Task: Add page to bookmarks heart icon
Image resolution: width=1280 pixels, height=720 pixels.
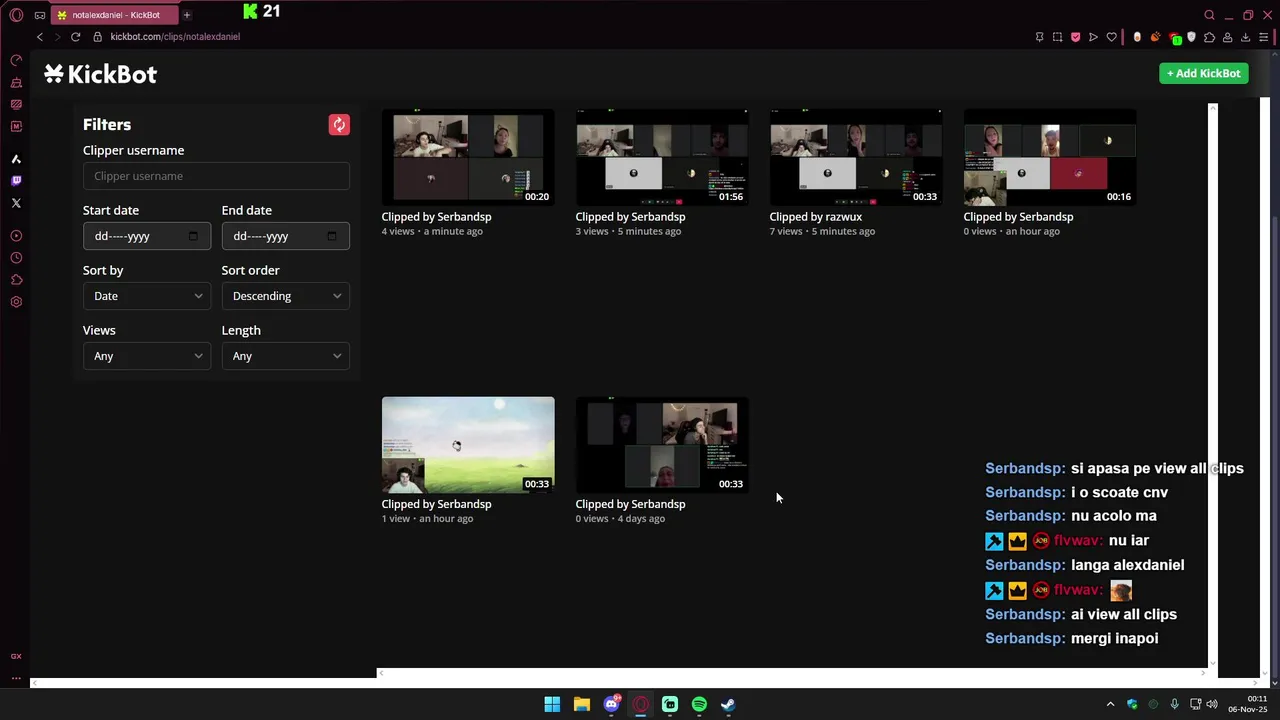Action: pyautogui.click(x=1111, y=37)
